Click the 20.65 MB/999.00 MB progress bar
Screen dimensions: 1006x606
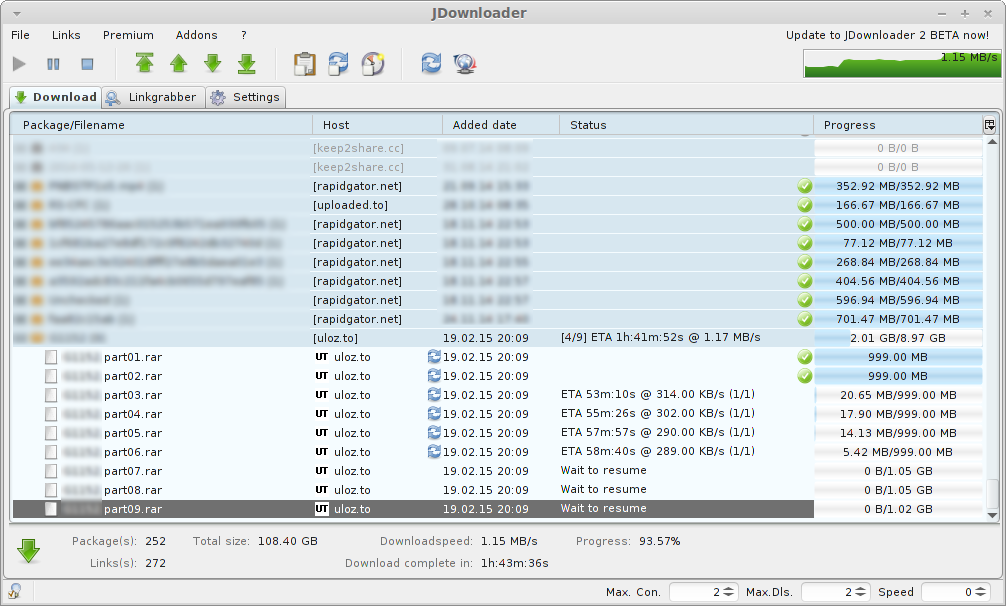[x=898, y=395]
